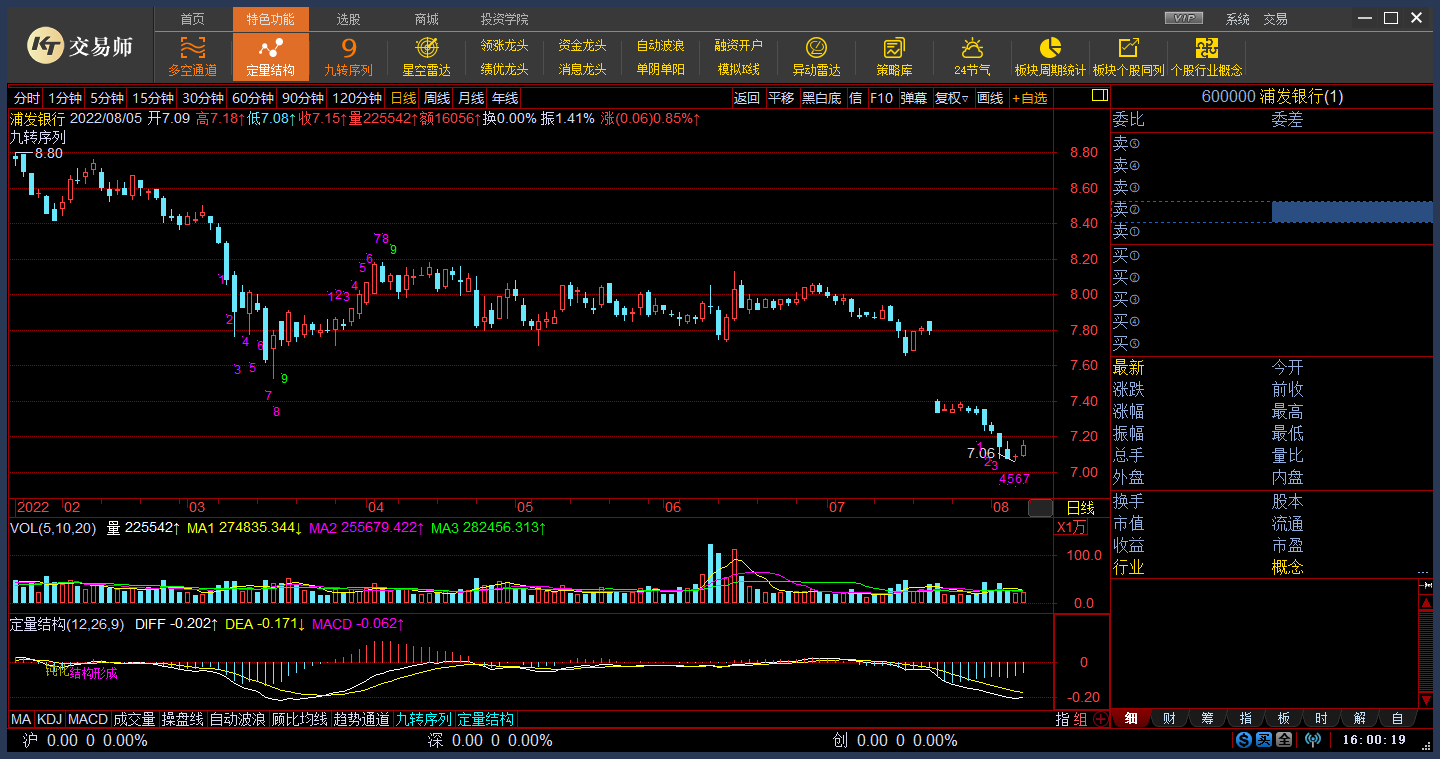
Task: Open the three-dots more button by 概念
Action: tap(1424, 572)
